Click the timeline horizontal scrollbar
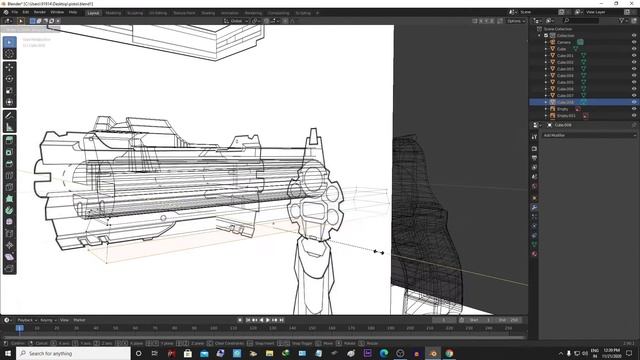The height and width of the screenshot is (360, 640). click(x=264, y=338)
